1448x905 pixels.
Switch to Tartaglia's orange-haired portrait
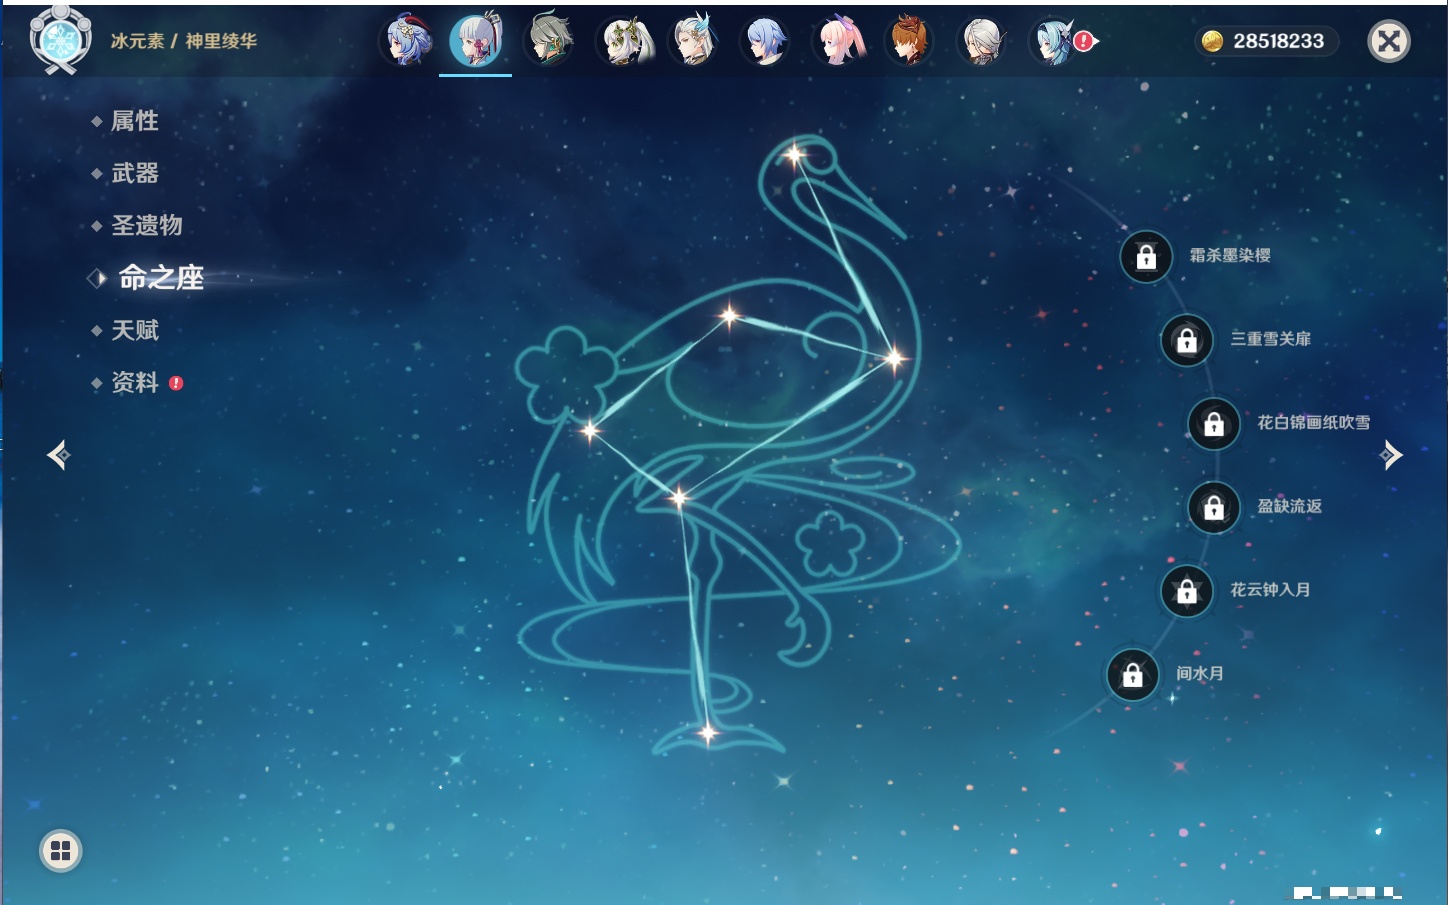click(909, 41)
